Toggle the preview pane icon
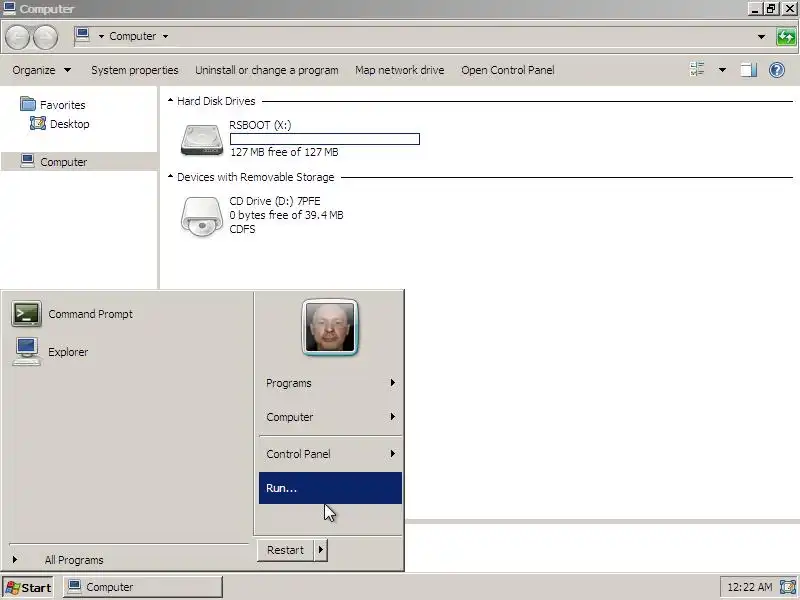 [748, 70]
